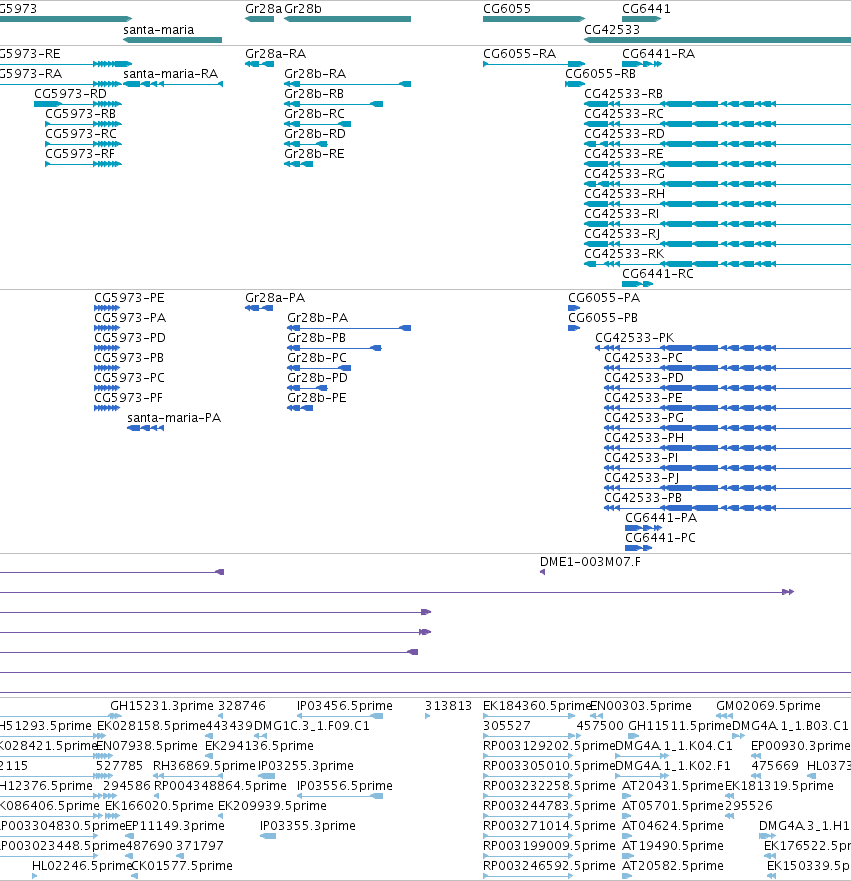Select transcript label Gr28b-RA
851x881 pixels.
pyautogui.click(x=315, y=74)
